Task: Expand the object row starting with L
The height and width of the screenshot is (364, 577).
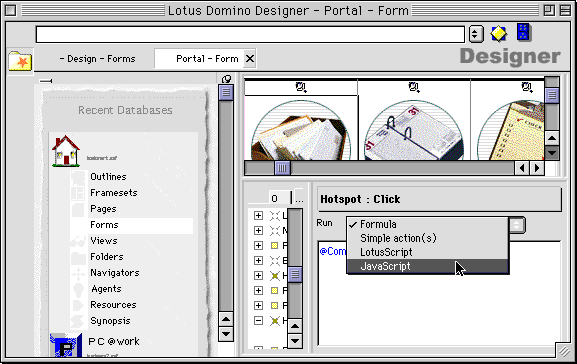Action: tap(258, 216)
